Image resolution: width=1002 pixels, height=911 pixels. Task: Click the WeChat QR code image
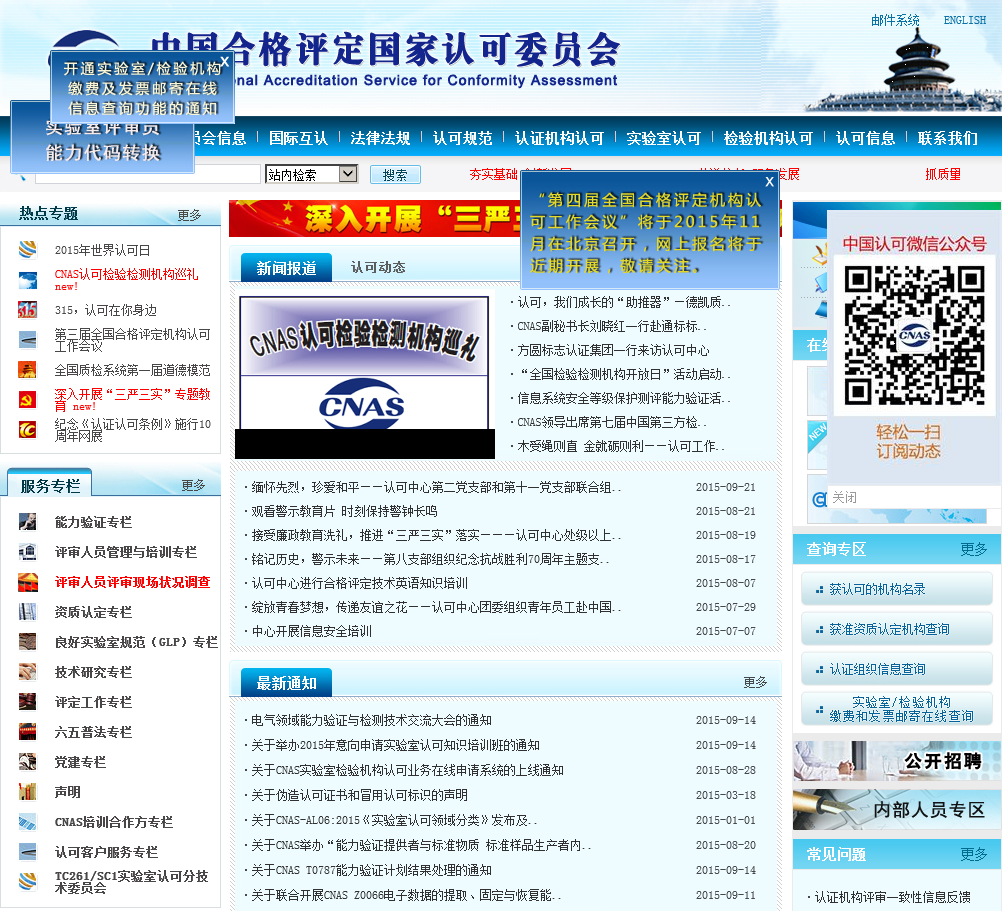914,335
